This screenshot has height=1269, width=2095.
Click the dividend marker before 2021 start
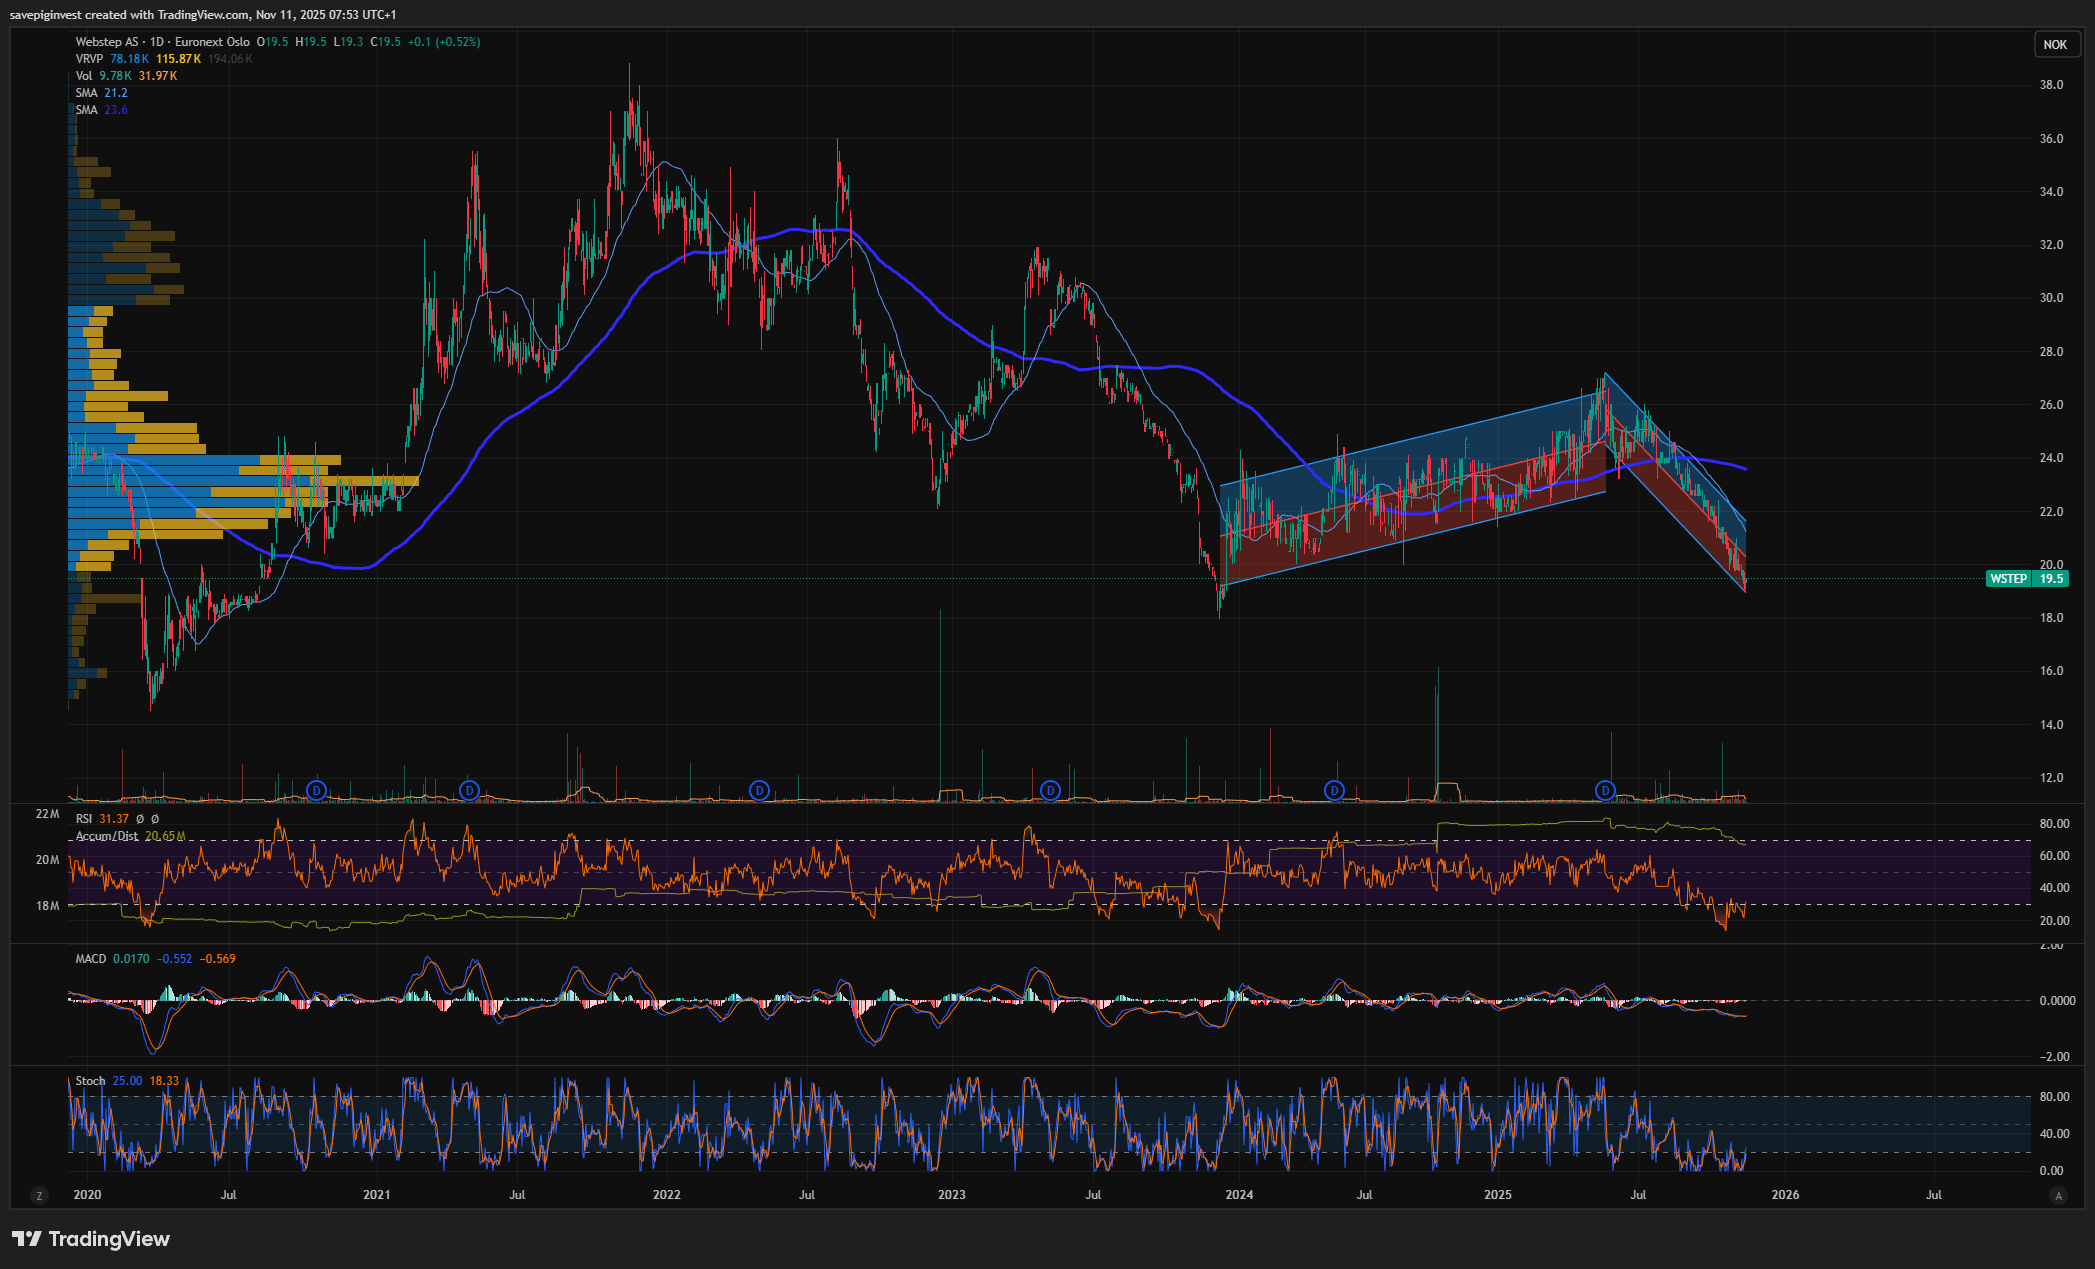(316, 791)
